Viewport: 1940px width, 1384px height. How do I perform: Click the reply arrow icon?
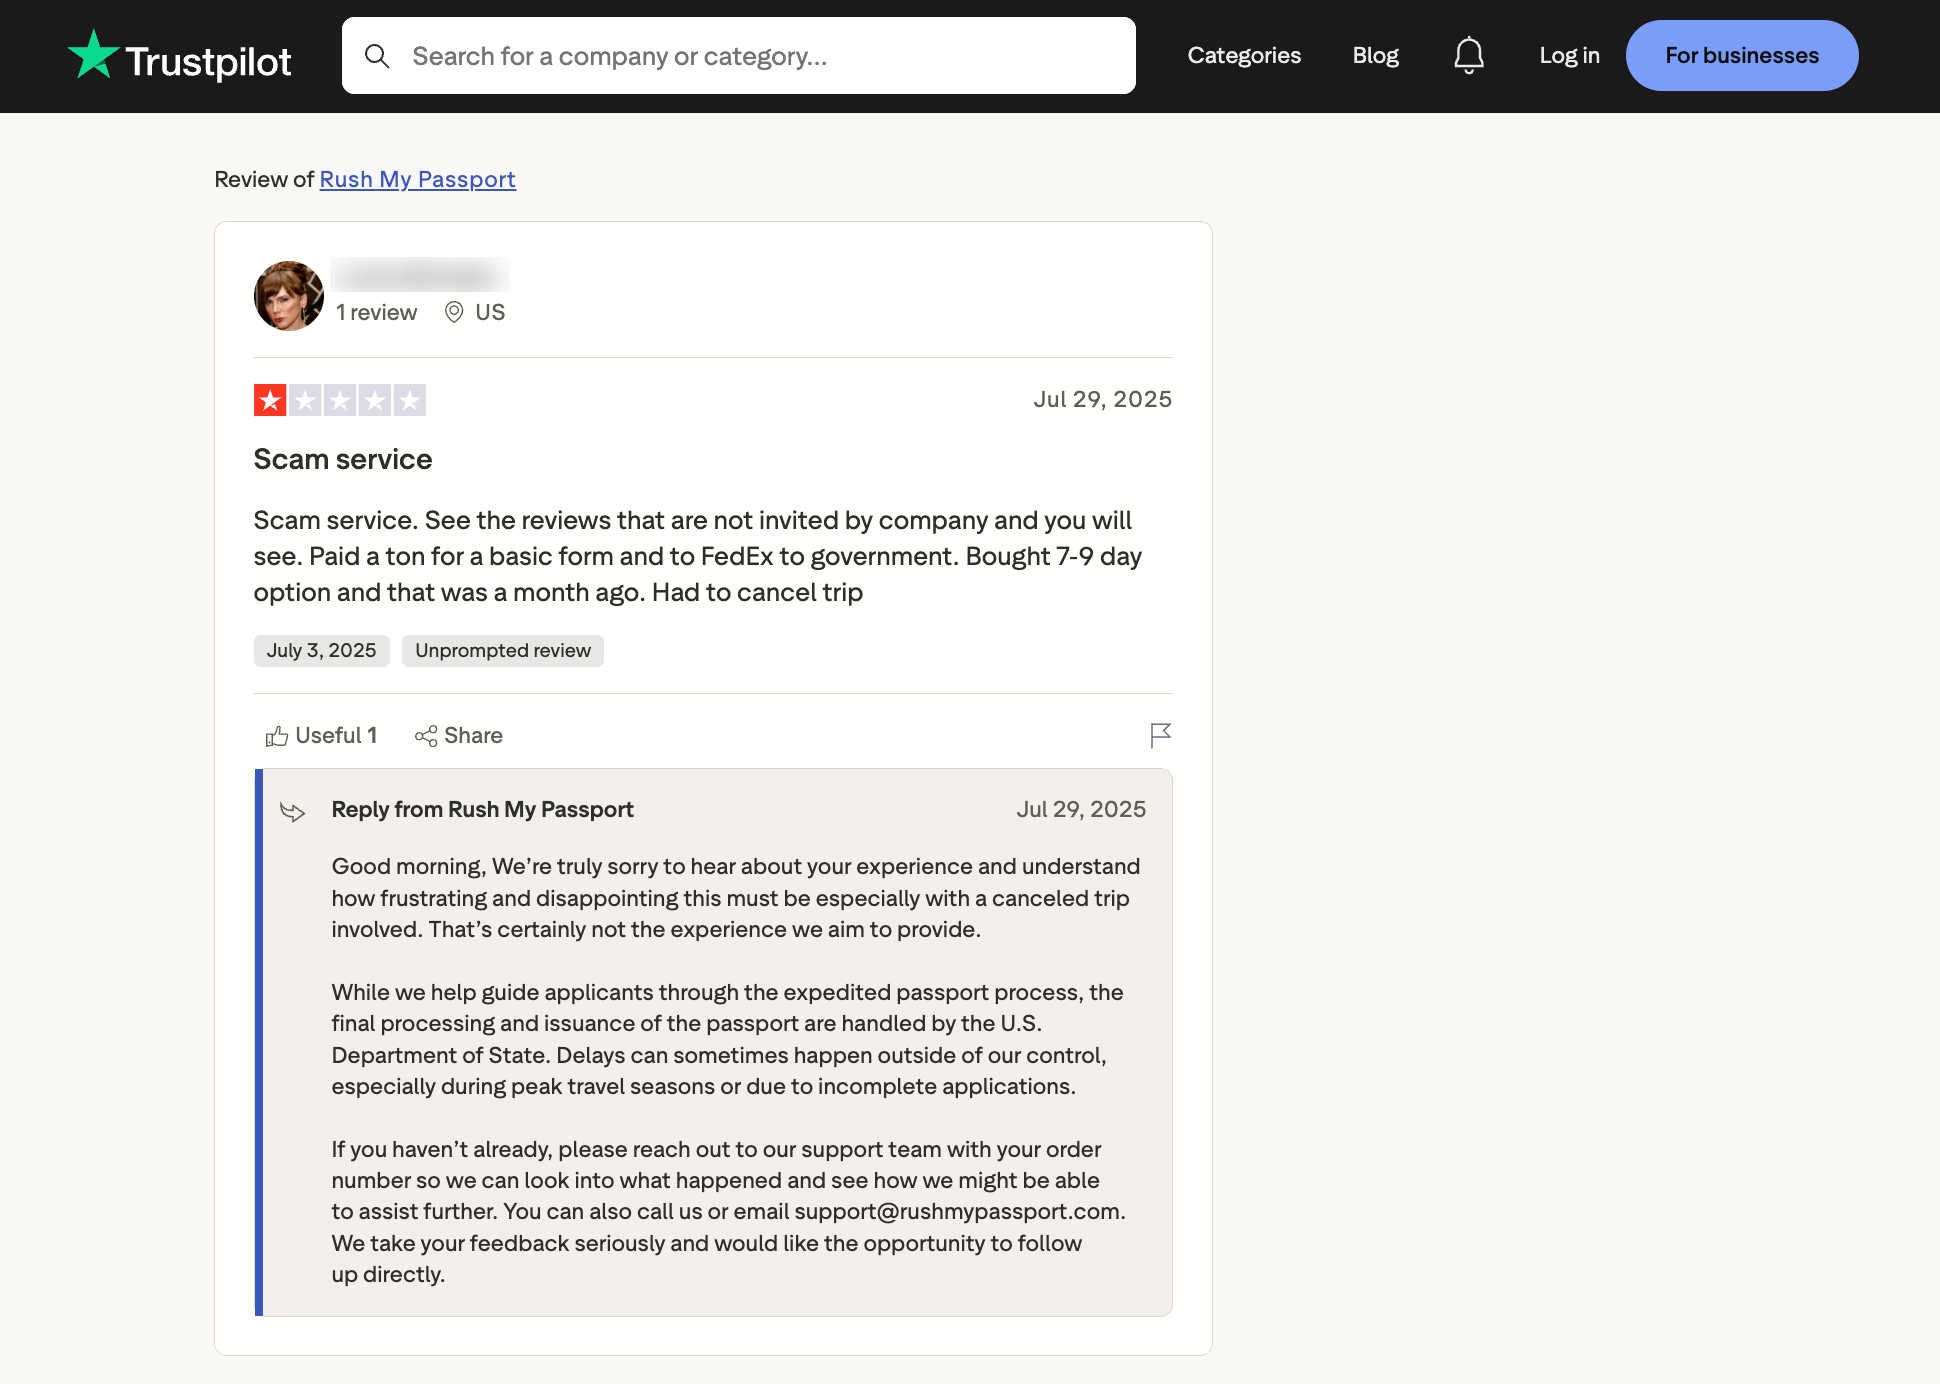[x=292, y=811]
